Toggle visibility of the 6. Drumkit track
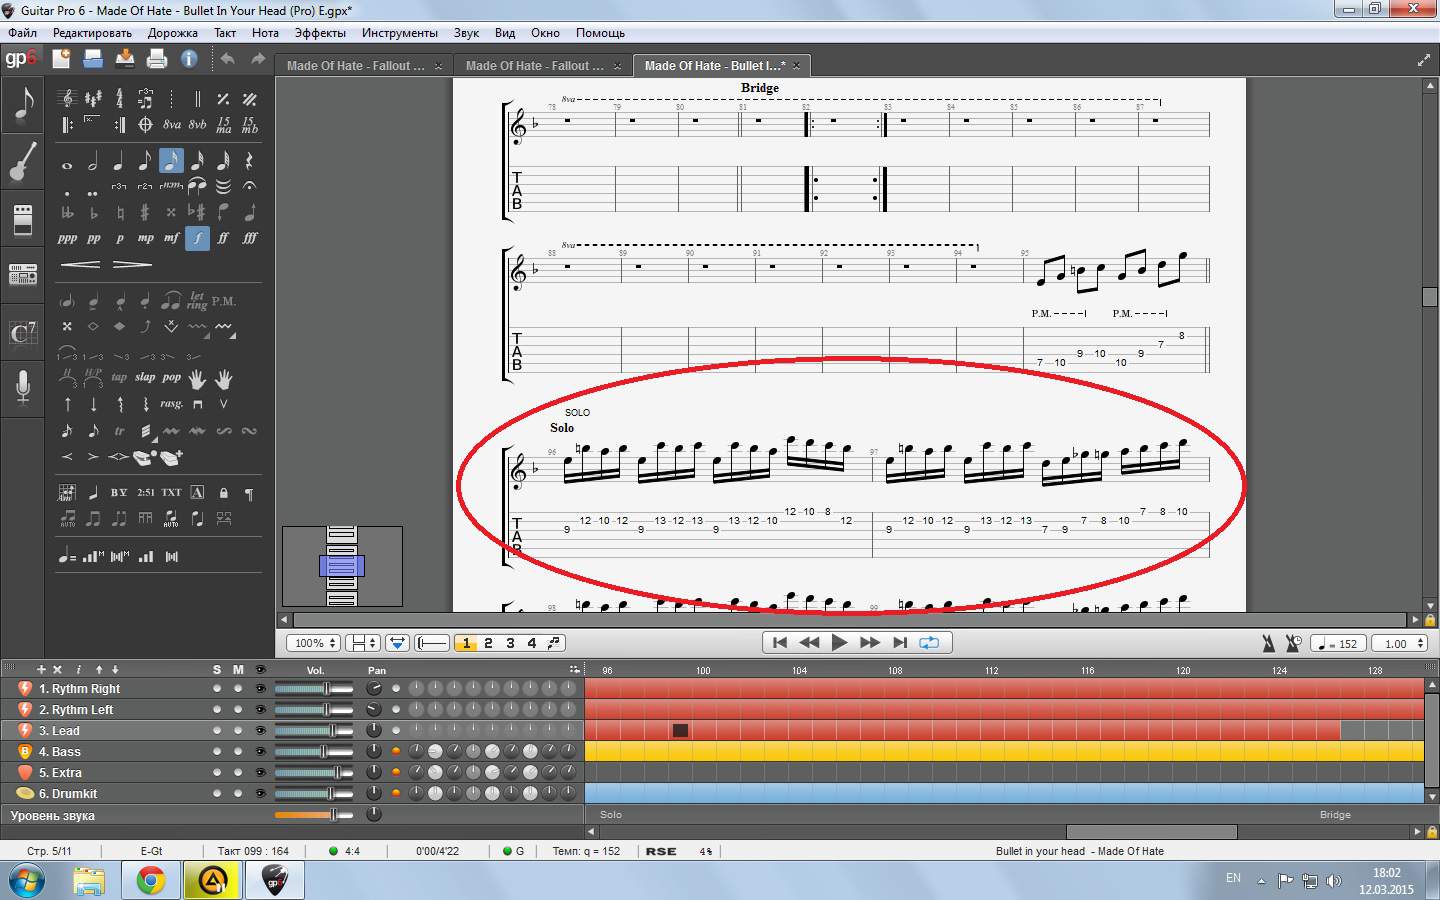Viewport: 1440px width, 900px height. pos(260,794)
